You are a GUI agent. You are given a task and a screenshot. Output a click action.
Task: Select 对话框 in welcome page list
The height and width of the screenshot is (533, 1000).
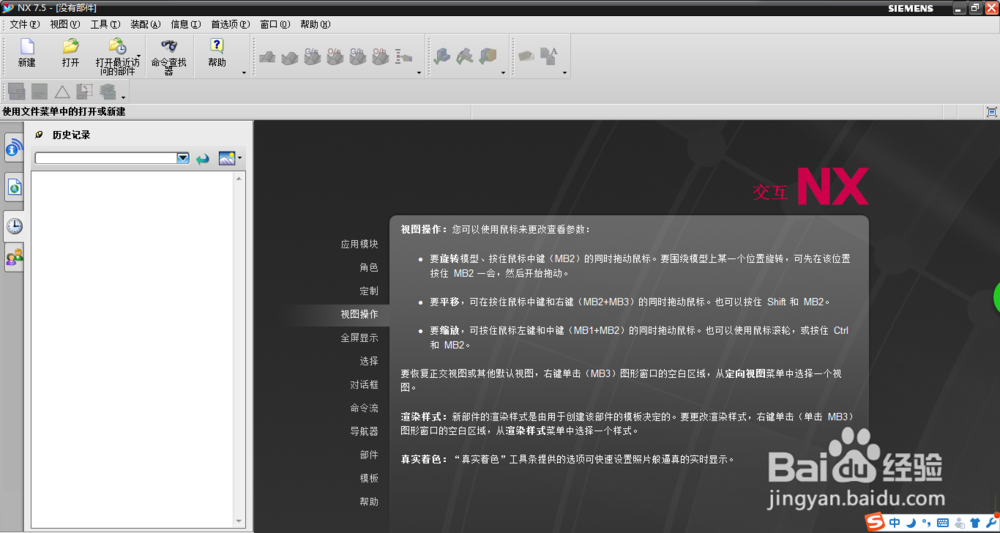coord(364,385)
